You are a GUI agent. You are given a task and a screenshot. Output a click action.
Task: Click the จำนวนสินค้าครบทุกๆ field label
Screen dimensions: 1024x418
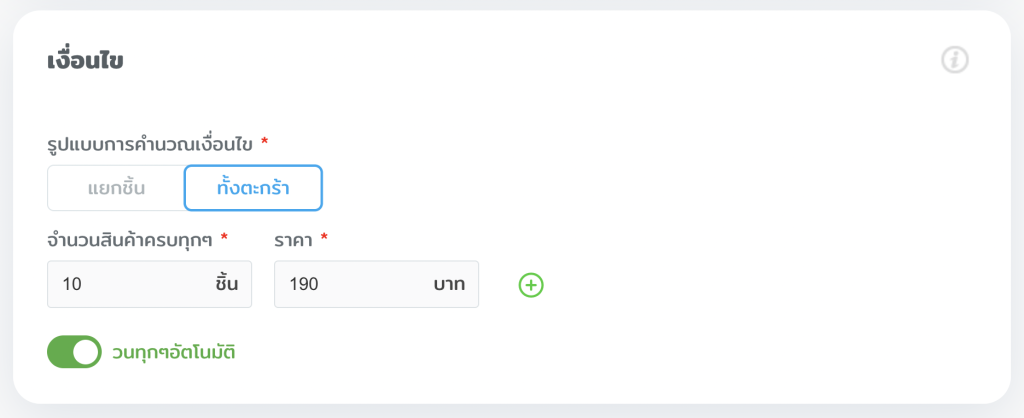click(x=130, y=238)
